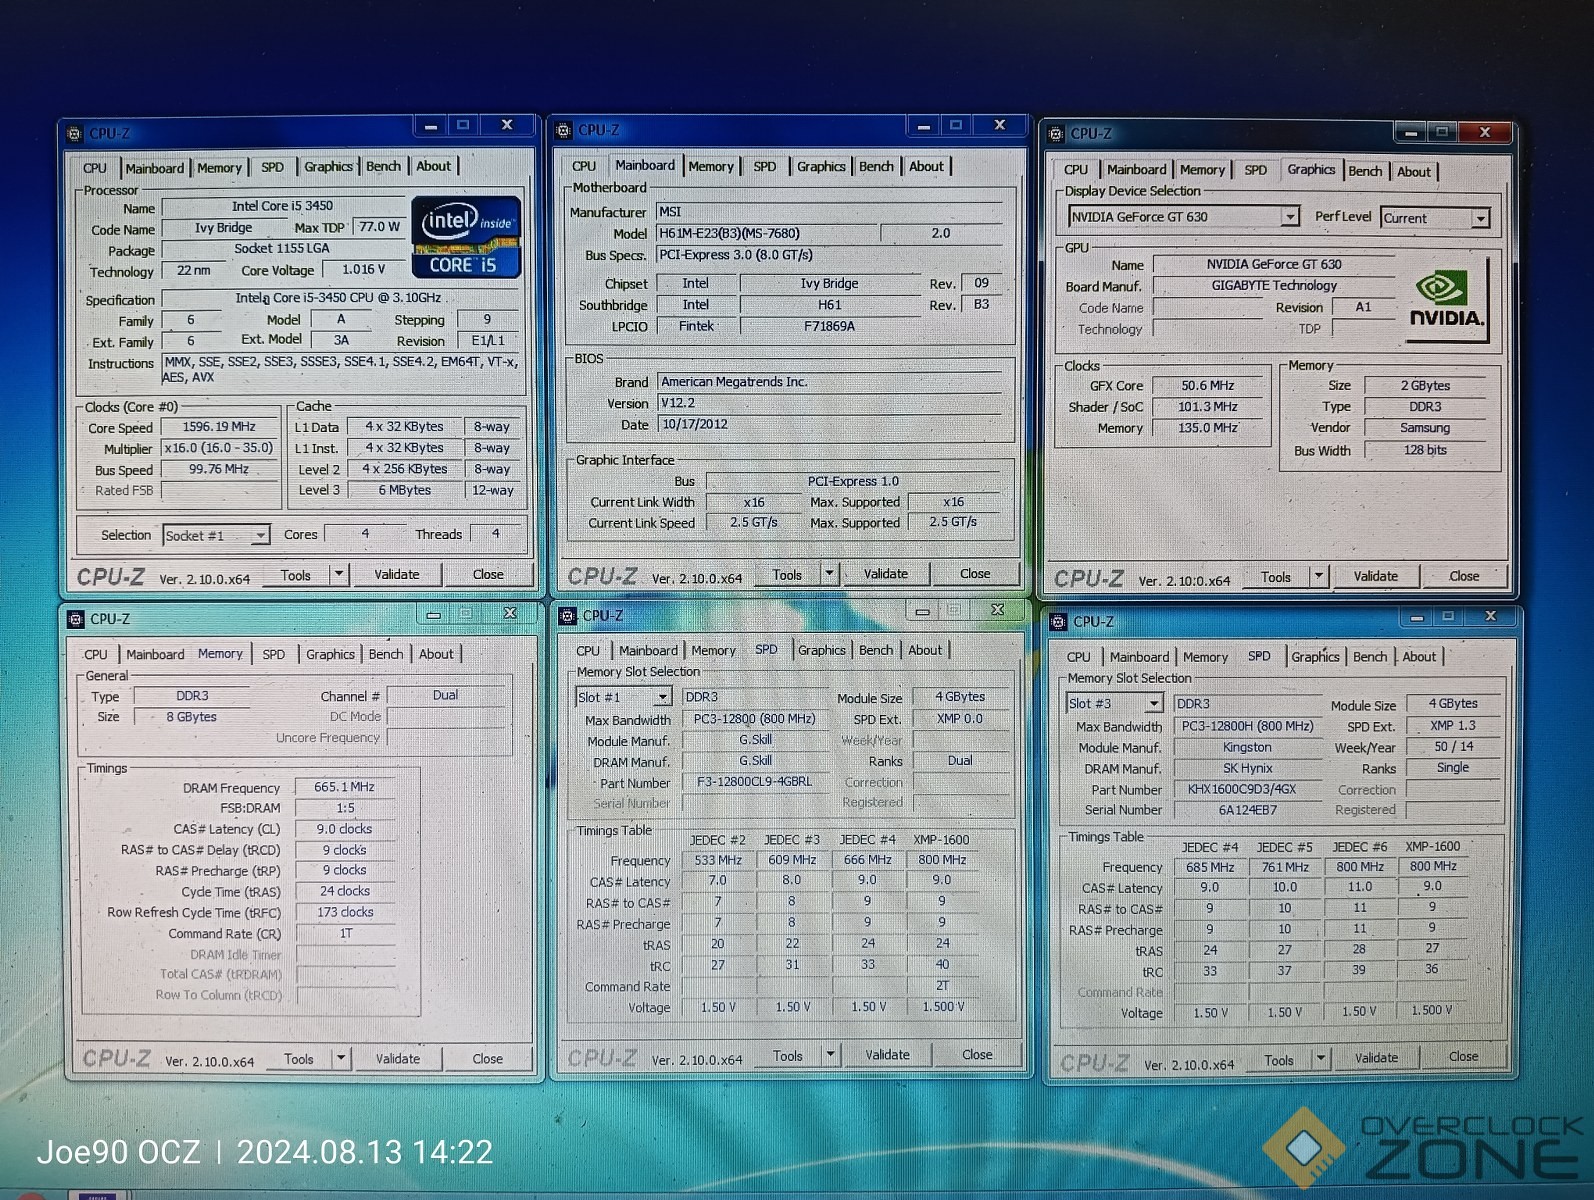Click Tools button in the Slot #3 SPD window

pyautogui.click(x=1279, y=1060)
